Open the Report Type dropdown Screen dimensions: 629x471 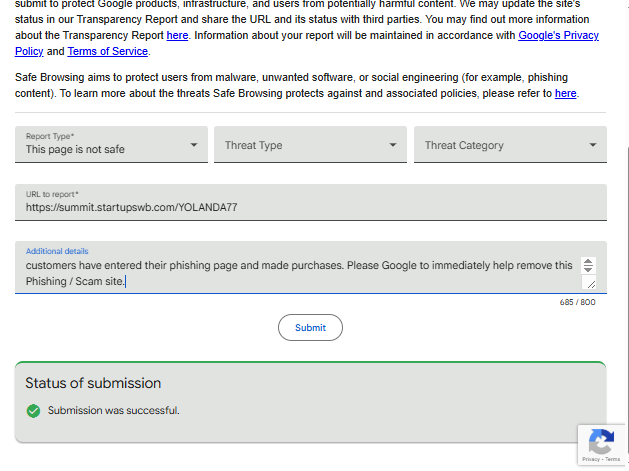point(111,144)
